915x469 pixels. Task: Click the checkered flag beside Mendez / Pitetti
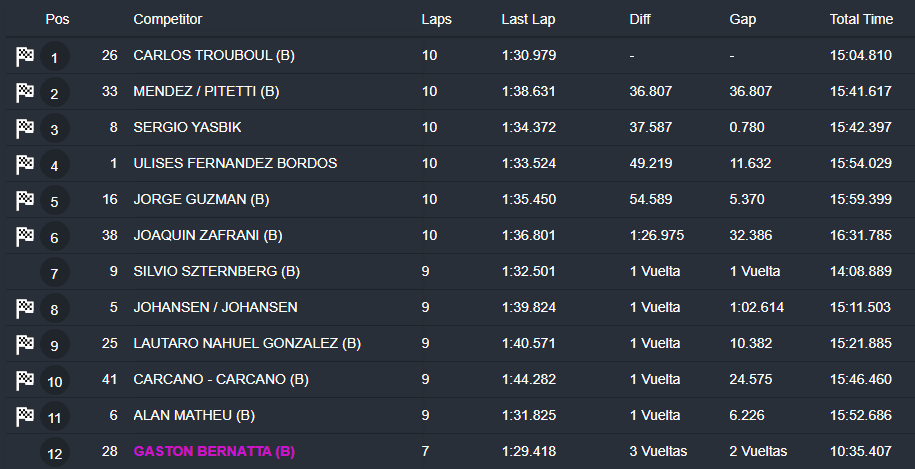[25, 93]
